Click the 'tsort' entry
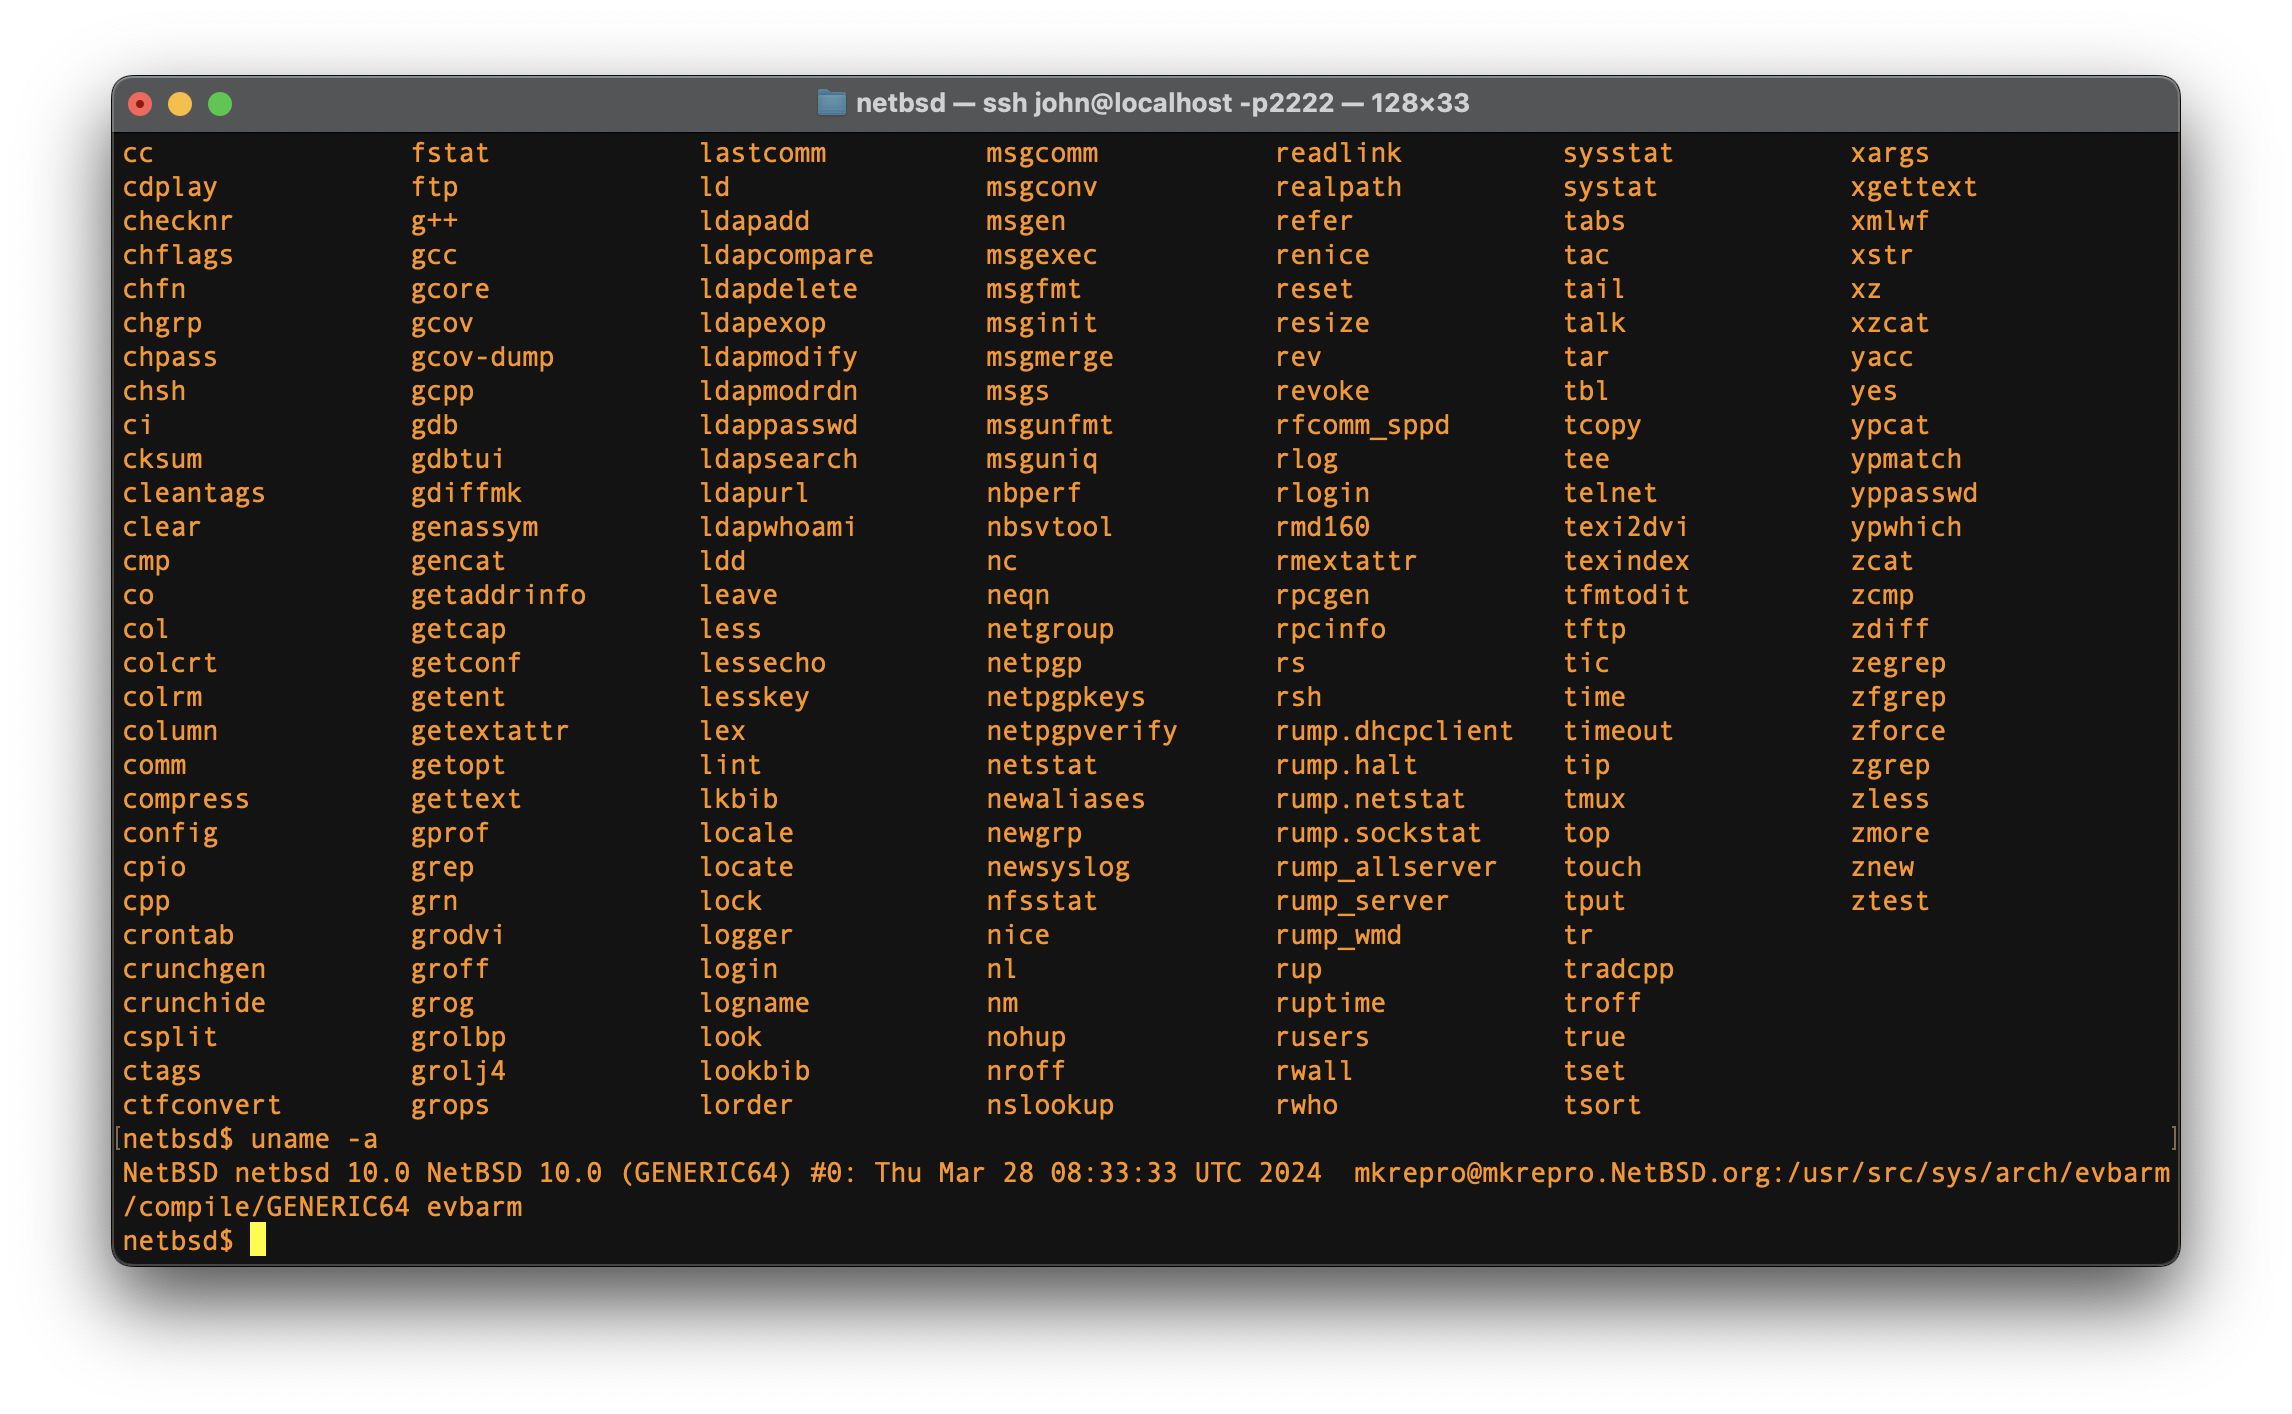Screen dimensions: 2292x1414 pos(1603,1105)
